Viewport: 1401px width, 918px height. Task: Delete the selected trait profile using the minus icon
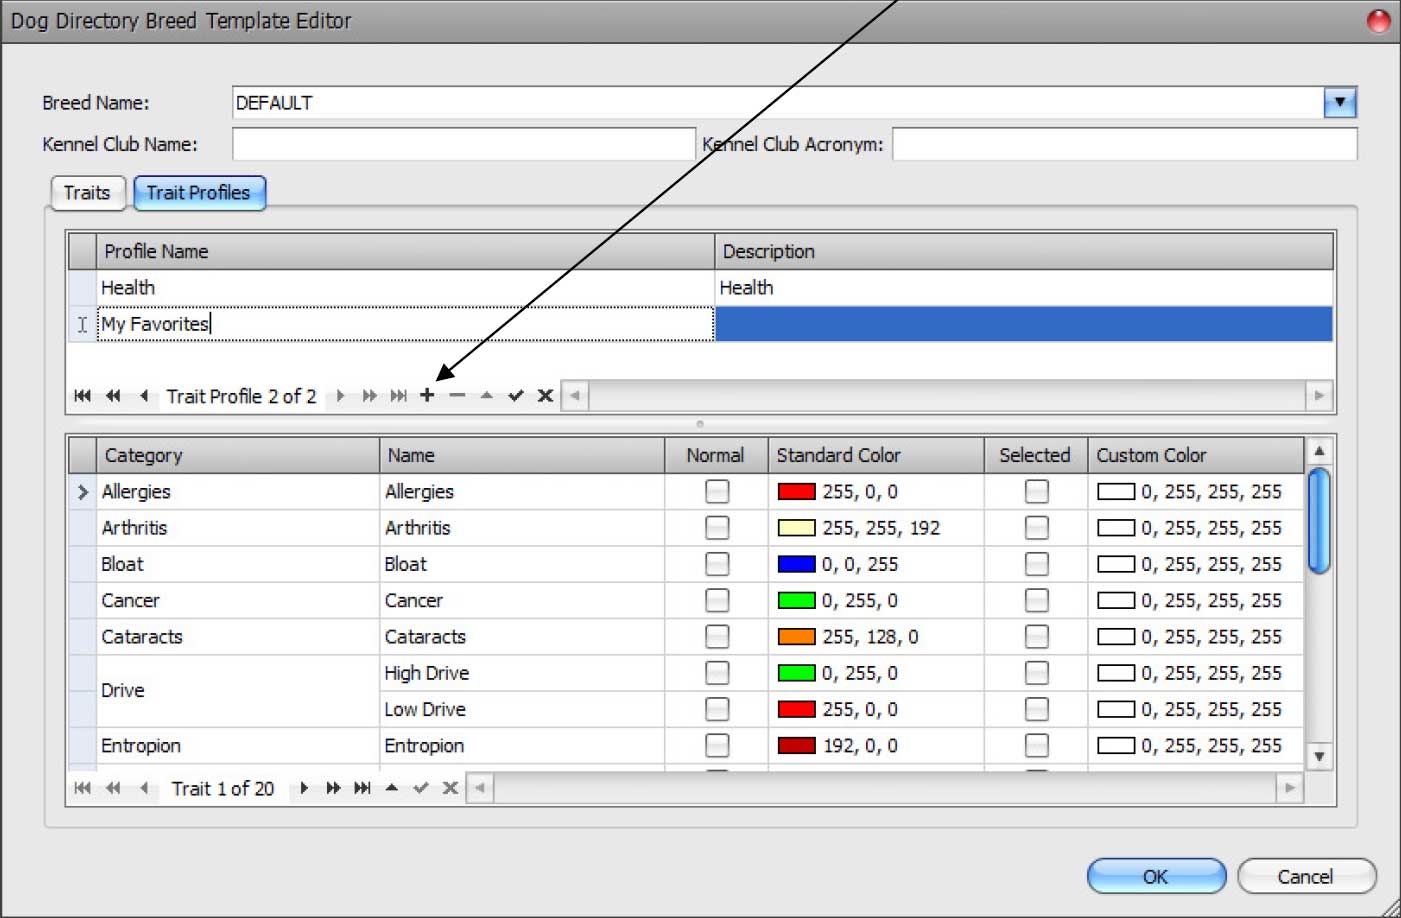(x=457, y=395)
